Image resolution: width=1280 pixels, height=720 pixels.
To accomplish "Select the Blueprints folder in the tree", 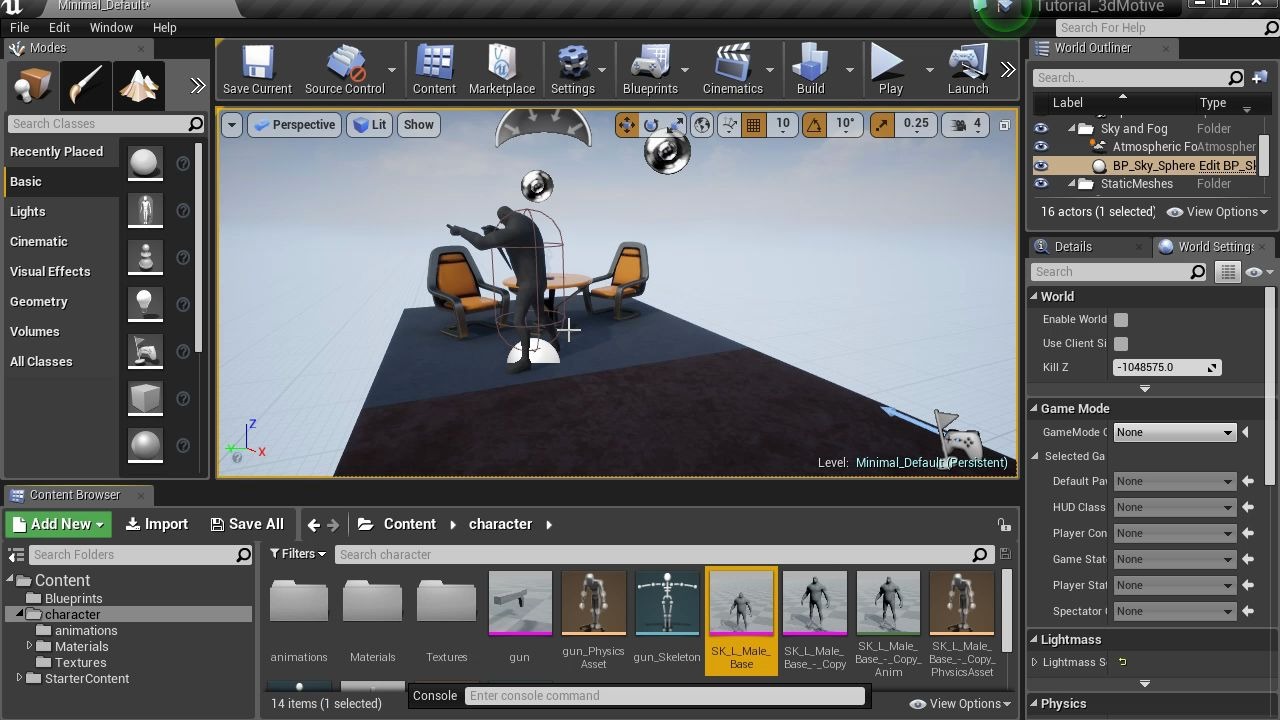I will [x=73, y=599].
